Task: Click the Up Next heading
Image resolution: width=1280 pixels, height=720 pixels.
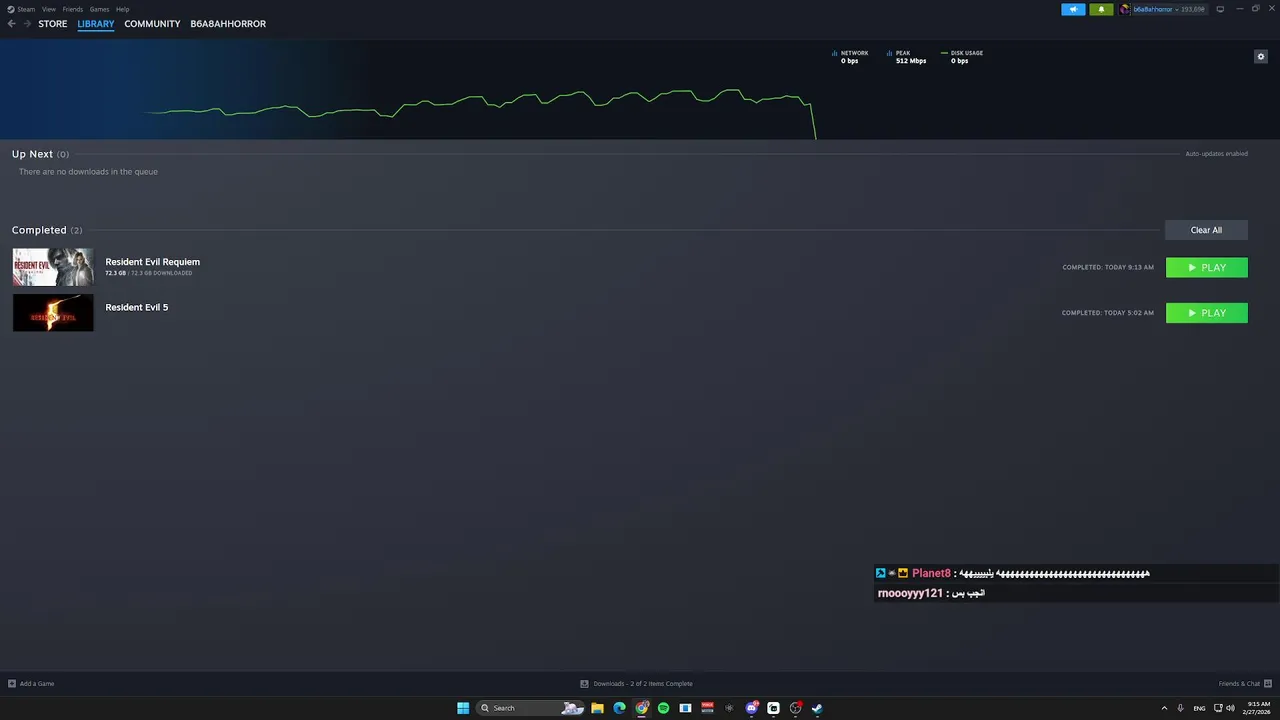Action: 32,154
